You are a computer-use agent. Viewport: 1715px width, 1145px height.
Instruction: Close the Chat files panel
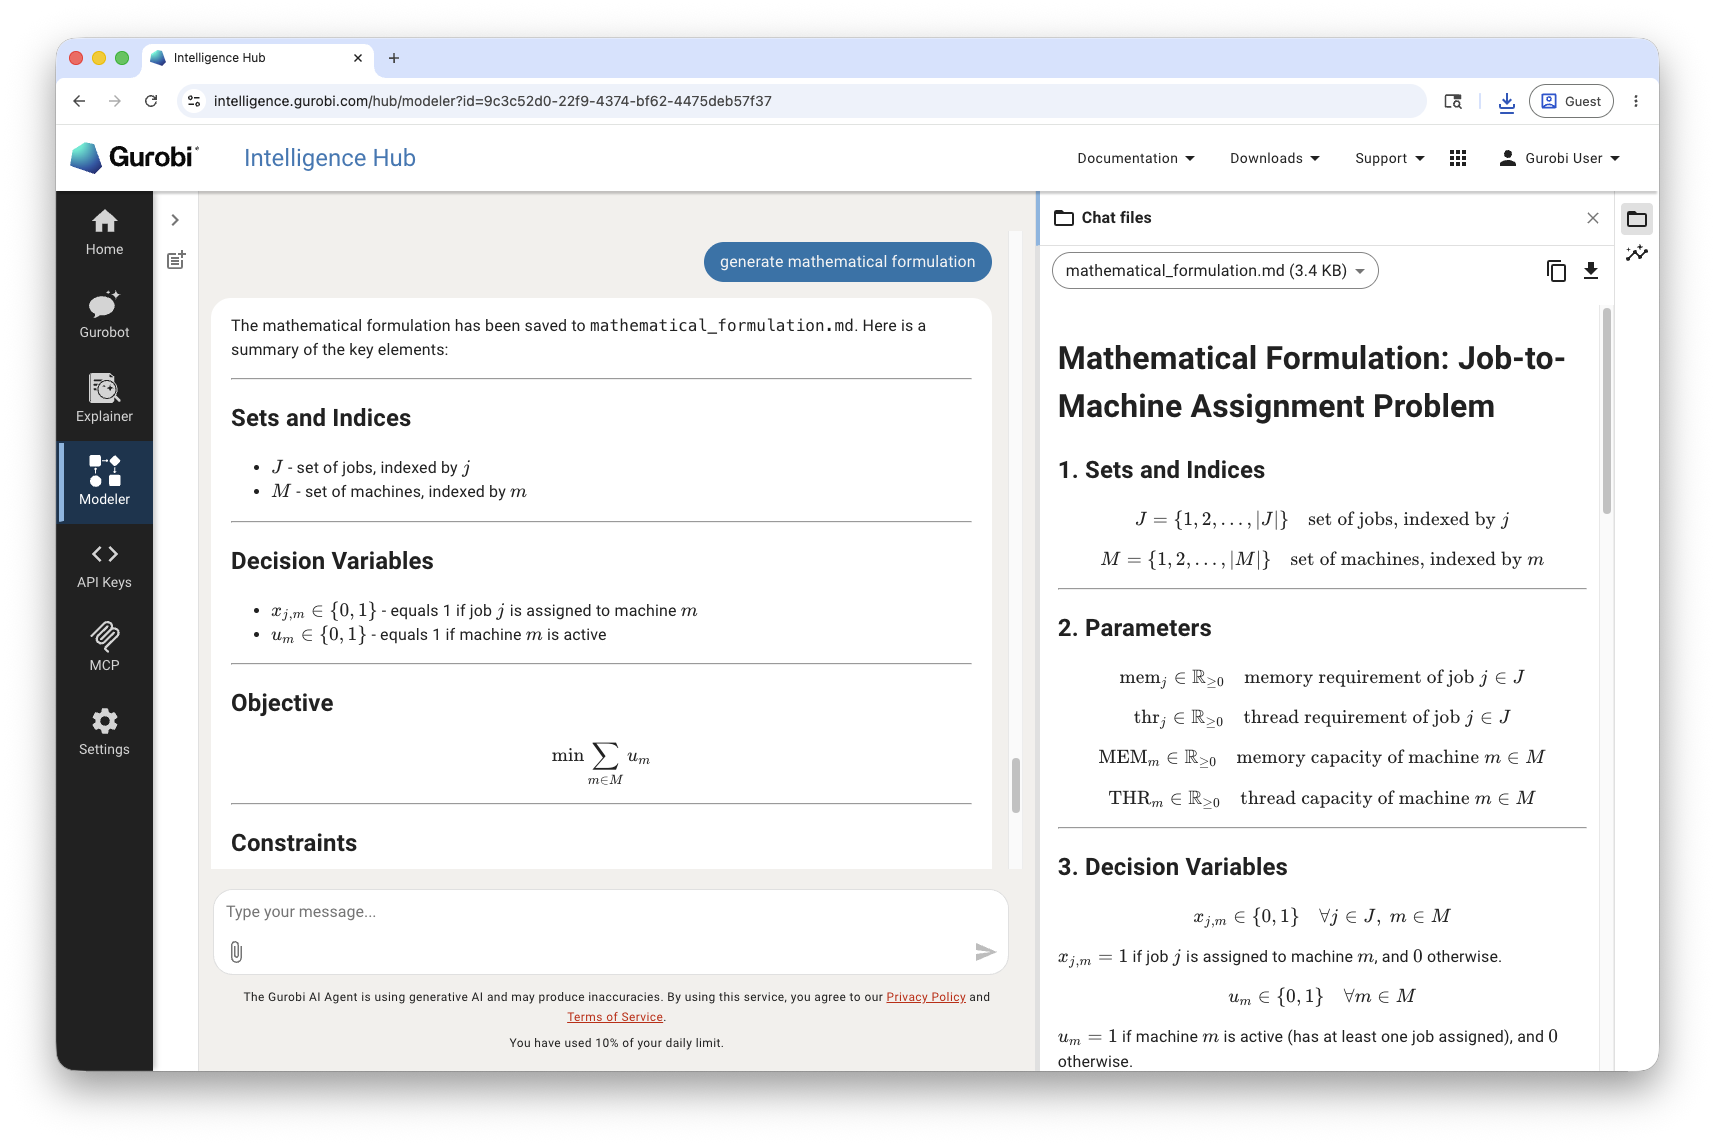[x=1593, y=218]
